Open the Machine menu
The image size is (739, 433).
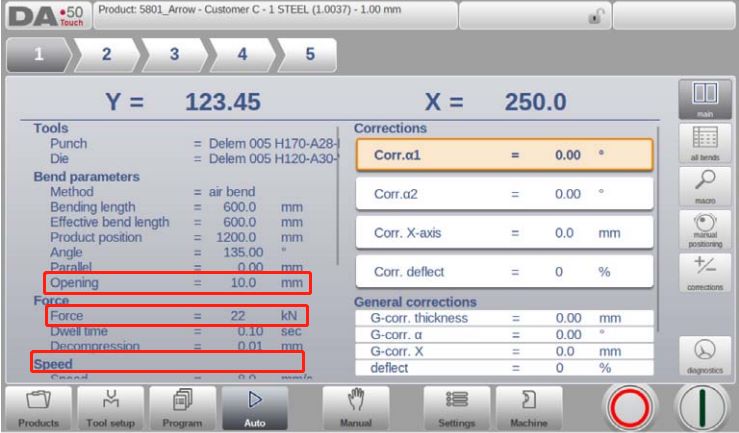click(x=529, y=408)
